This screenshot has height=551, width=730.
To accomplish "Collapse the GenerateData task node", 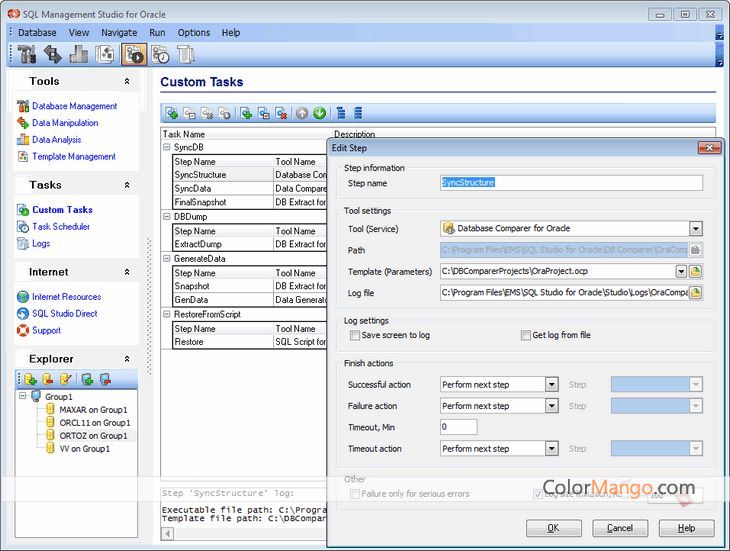I will [167, 258].
